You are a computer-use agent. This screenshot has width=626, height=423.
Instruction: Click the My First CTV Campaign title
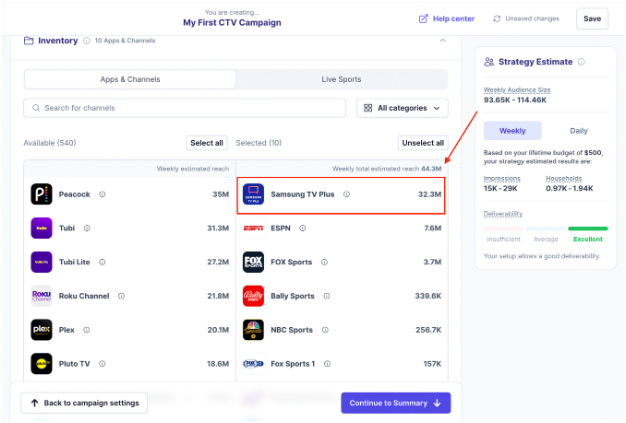[232, 23]
